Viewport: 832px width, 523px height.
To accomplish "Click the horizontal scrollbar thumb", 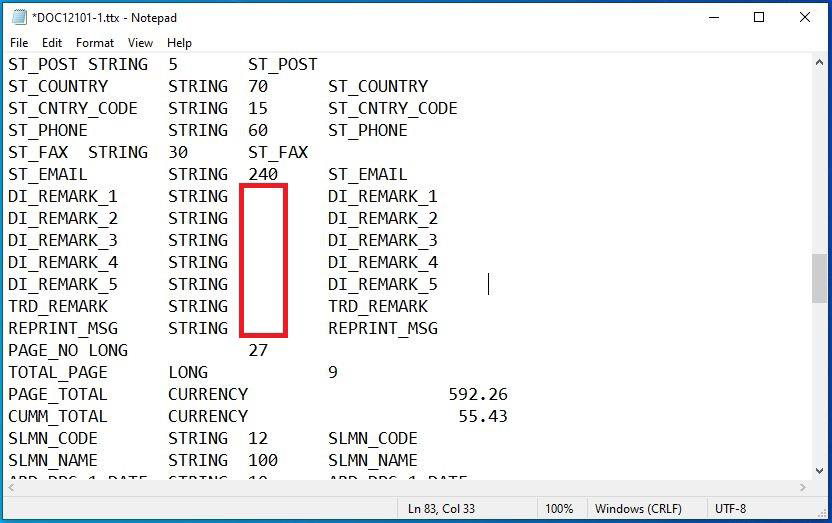I will click(400, 487).
